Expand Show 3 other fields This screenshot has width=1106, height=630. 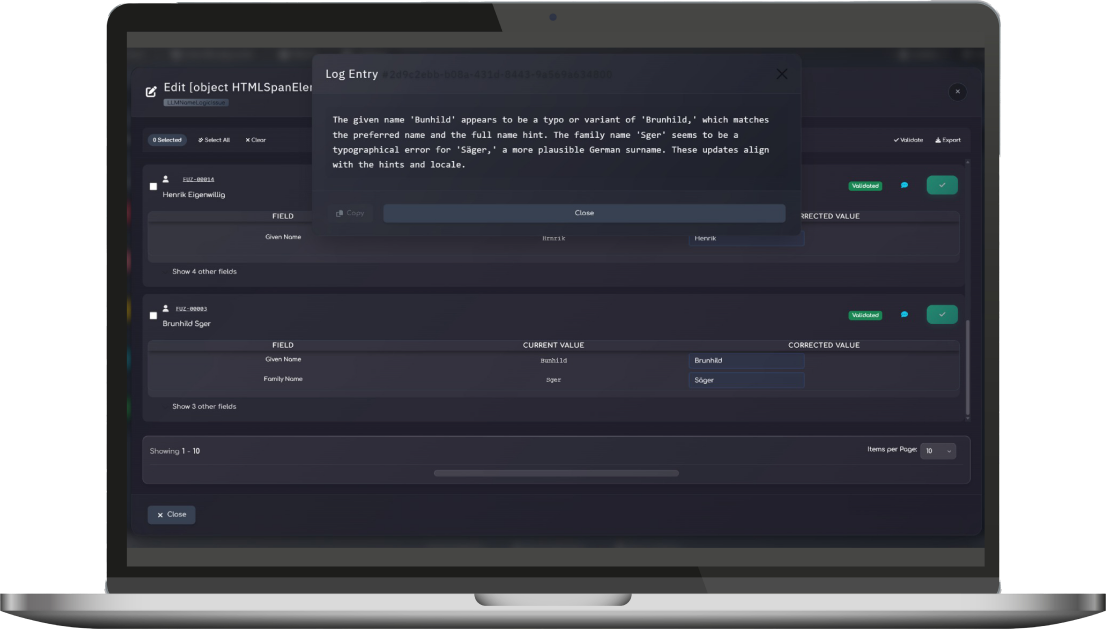205,407
